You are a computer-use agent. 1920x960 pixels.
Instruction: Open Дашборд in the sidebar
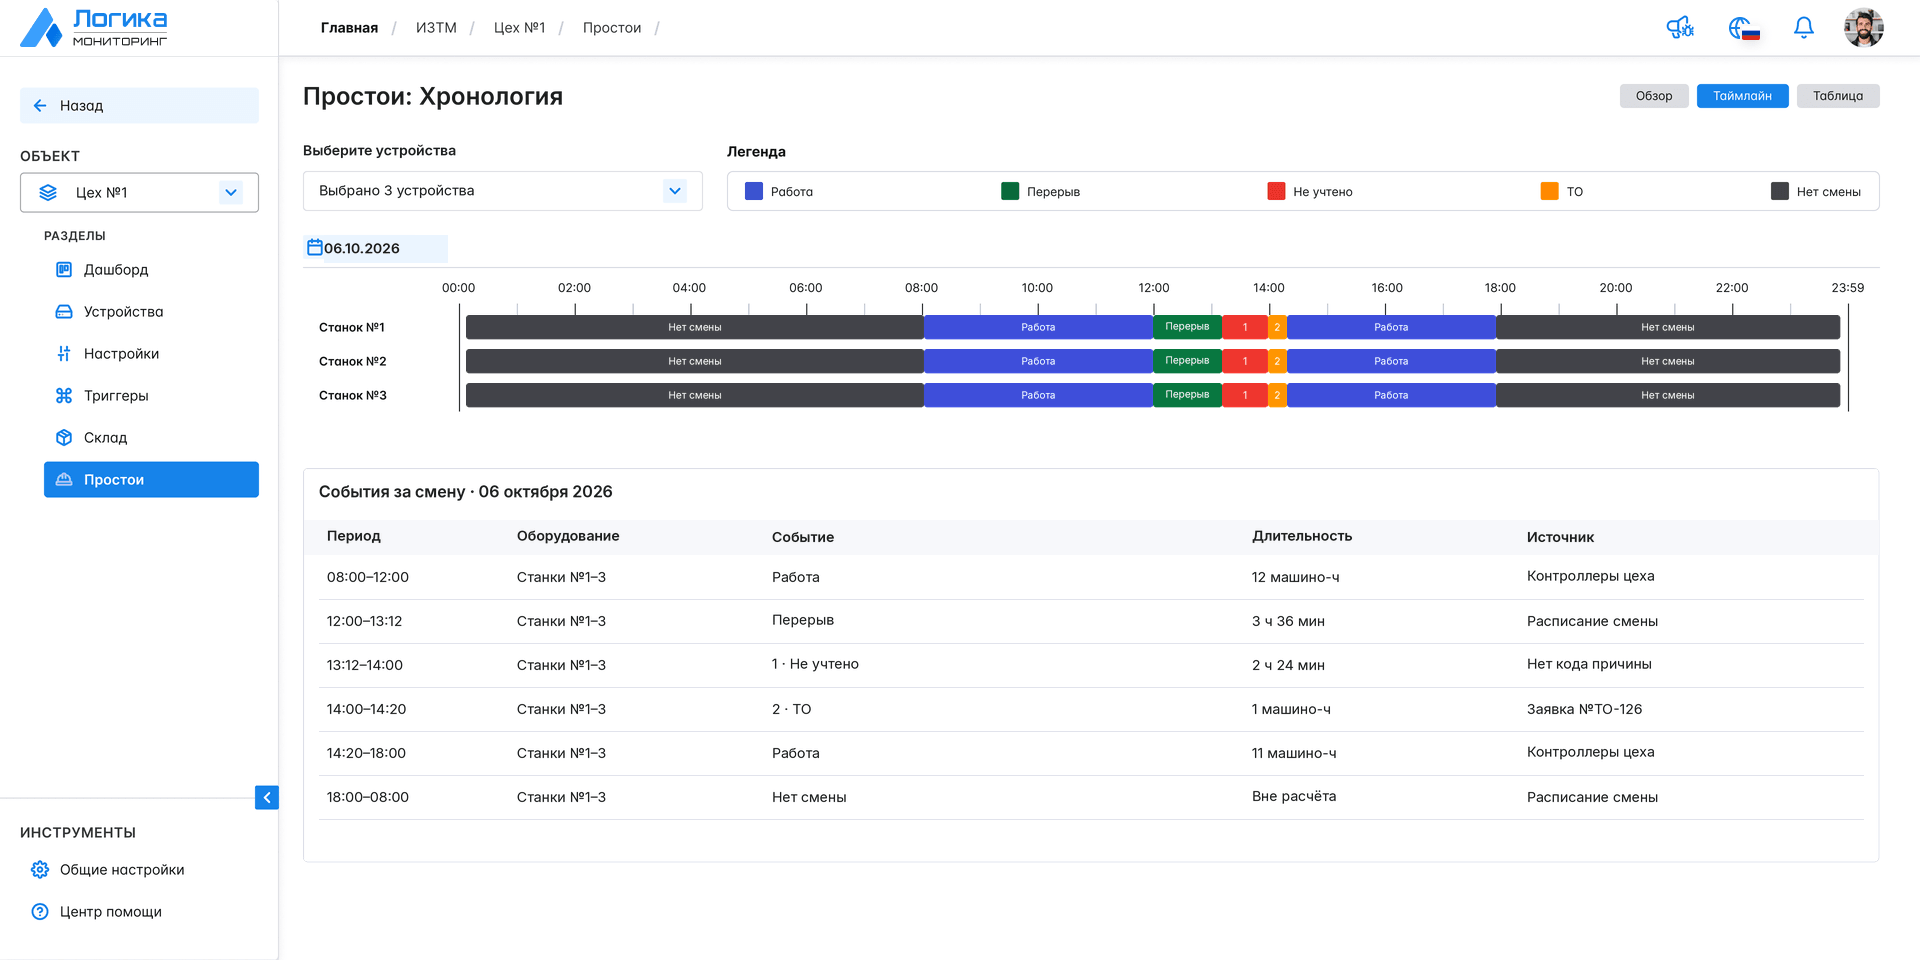(151, 270)
